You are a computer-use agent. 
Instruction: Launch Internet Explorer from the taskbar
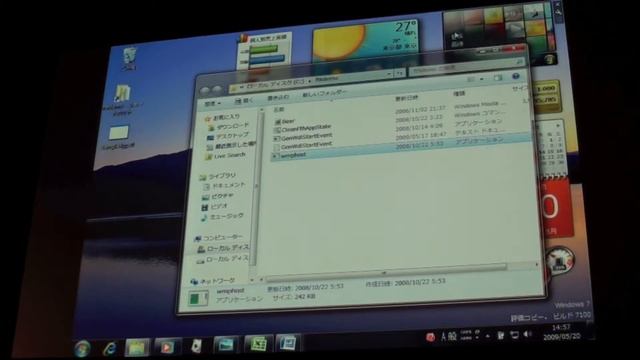pos(109,348)
